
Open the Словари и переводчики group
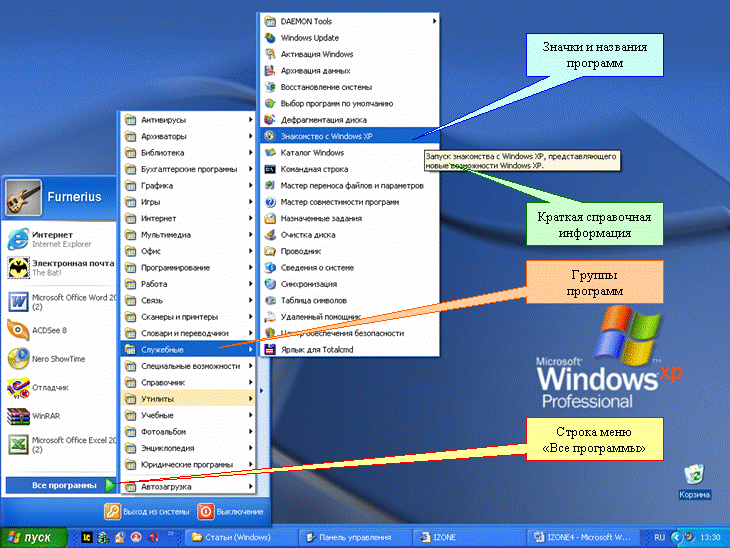(188, 333)
